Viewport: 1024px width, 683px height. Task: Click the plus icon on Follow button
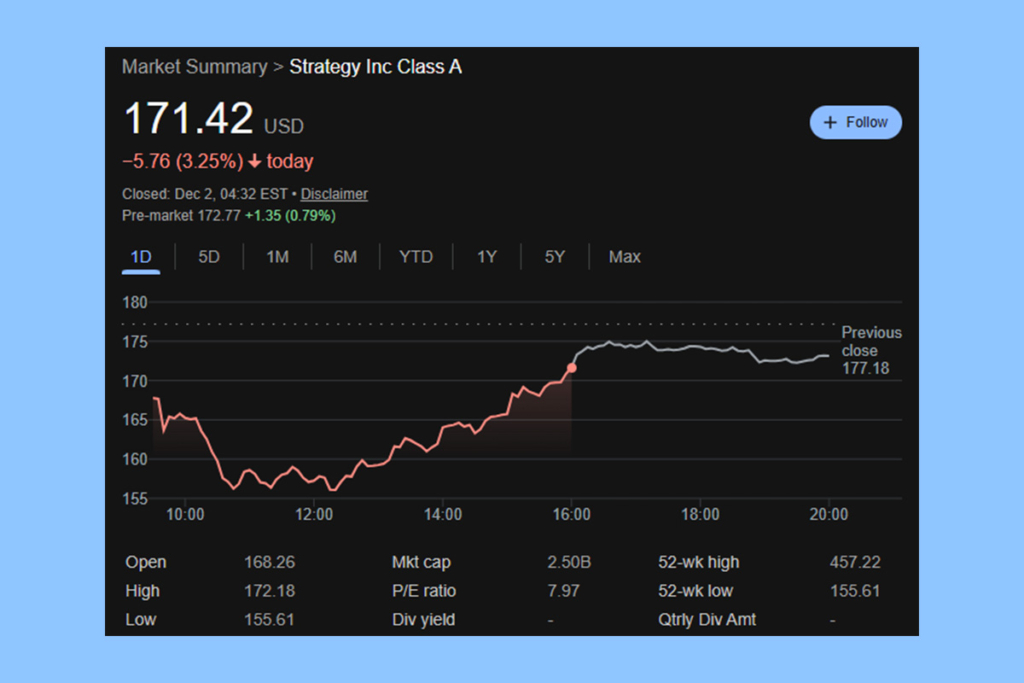[x=831, y=121]
